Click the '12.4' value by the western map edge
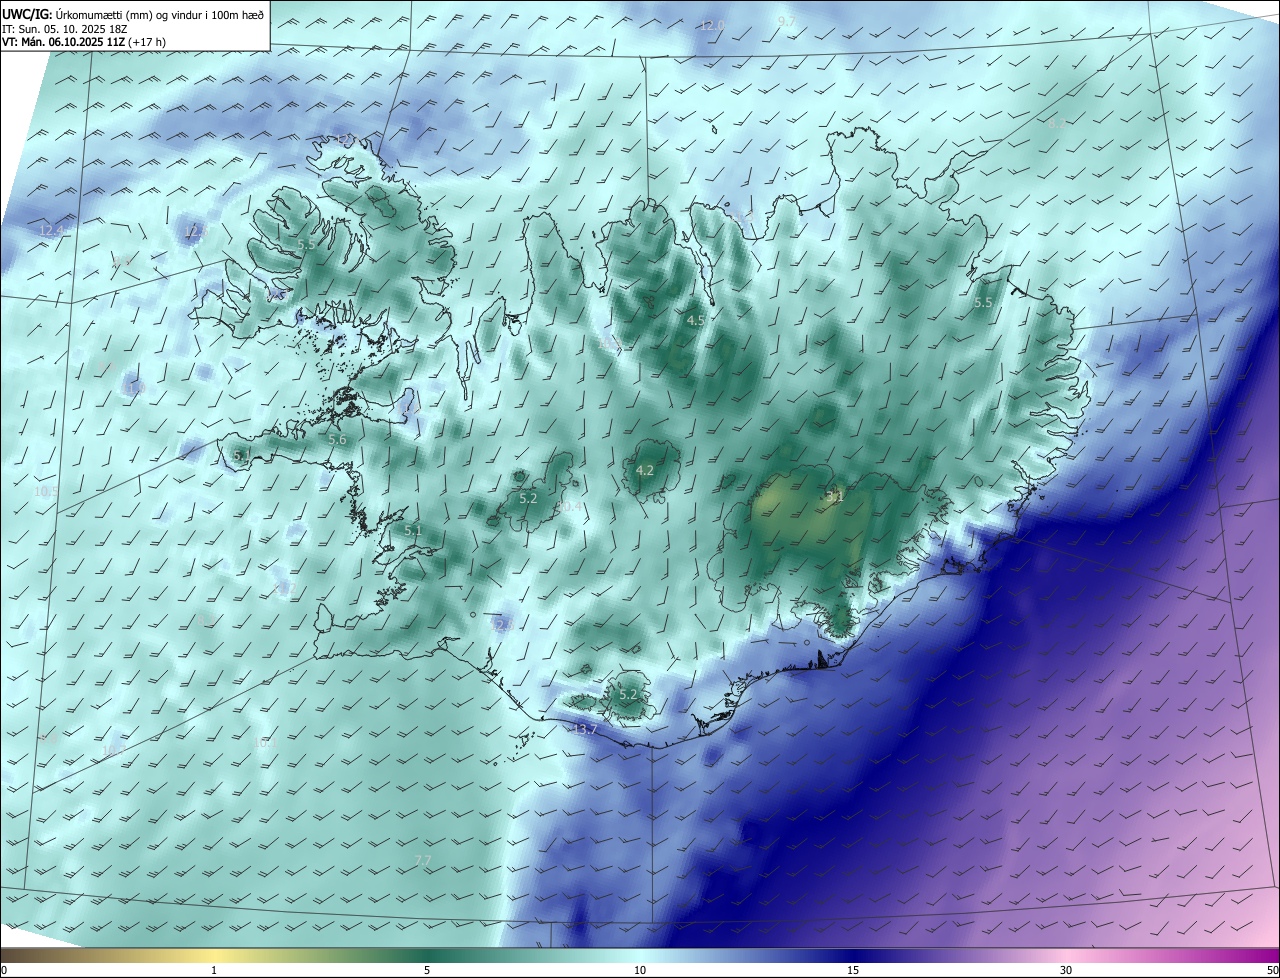The image size is (1280, 978). [51, 230]
